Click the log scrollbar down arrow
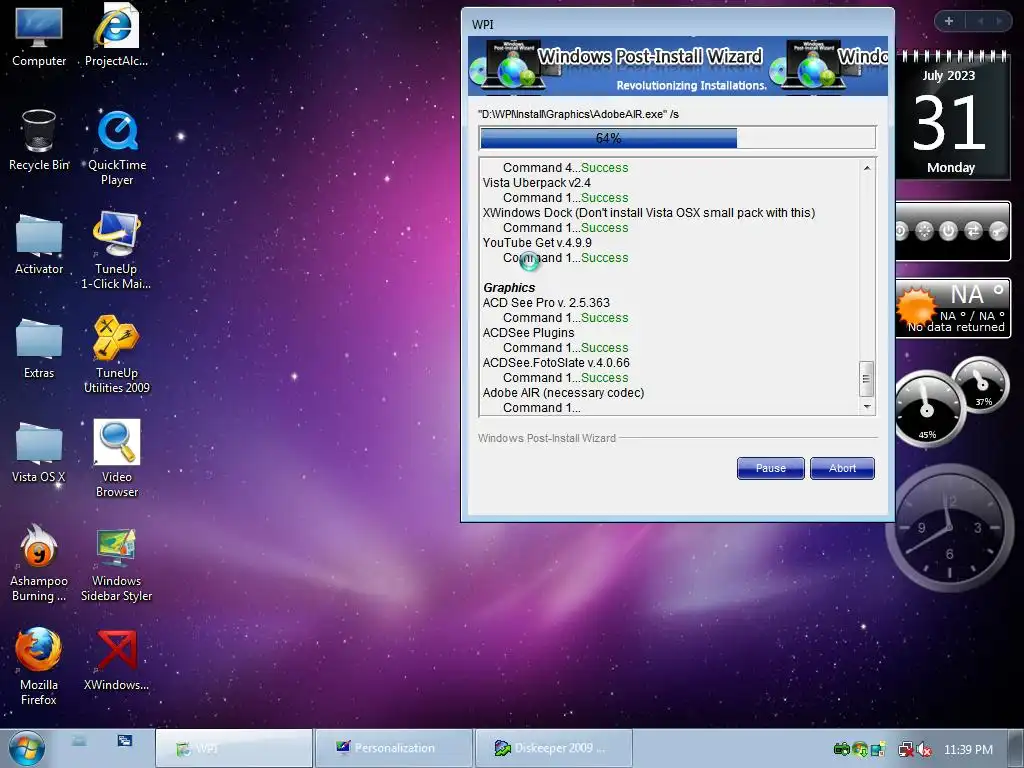 867,407
